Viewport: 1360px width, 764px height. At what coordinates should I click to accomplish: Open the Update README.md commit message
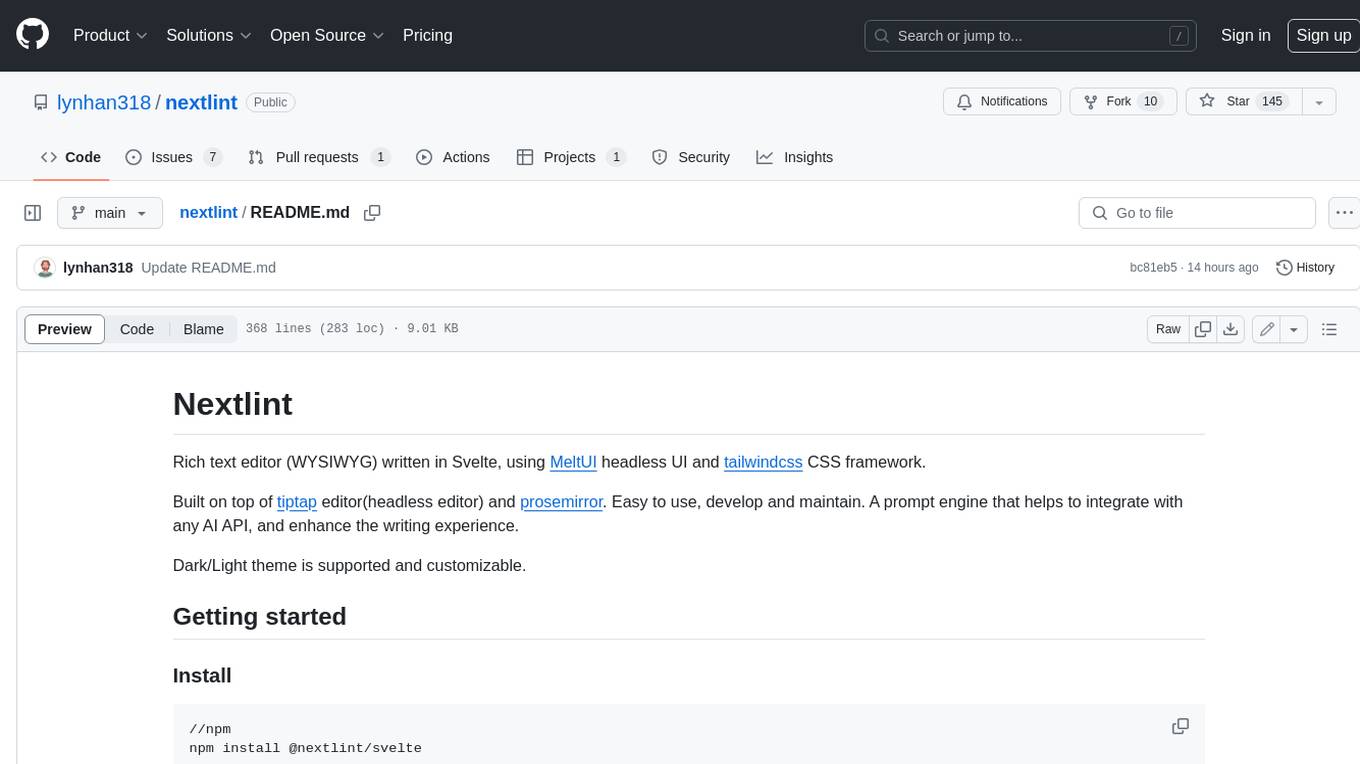click(208, 268)
